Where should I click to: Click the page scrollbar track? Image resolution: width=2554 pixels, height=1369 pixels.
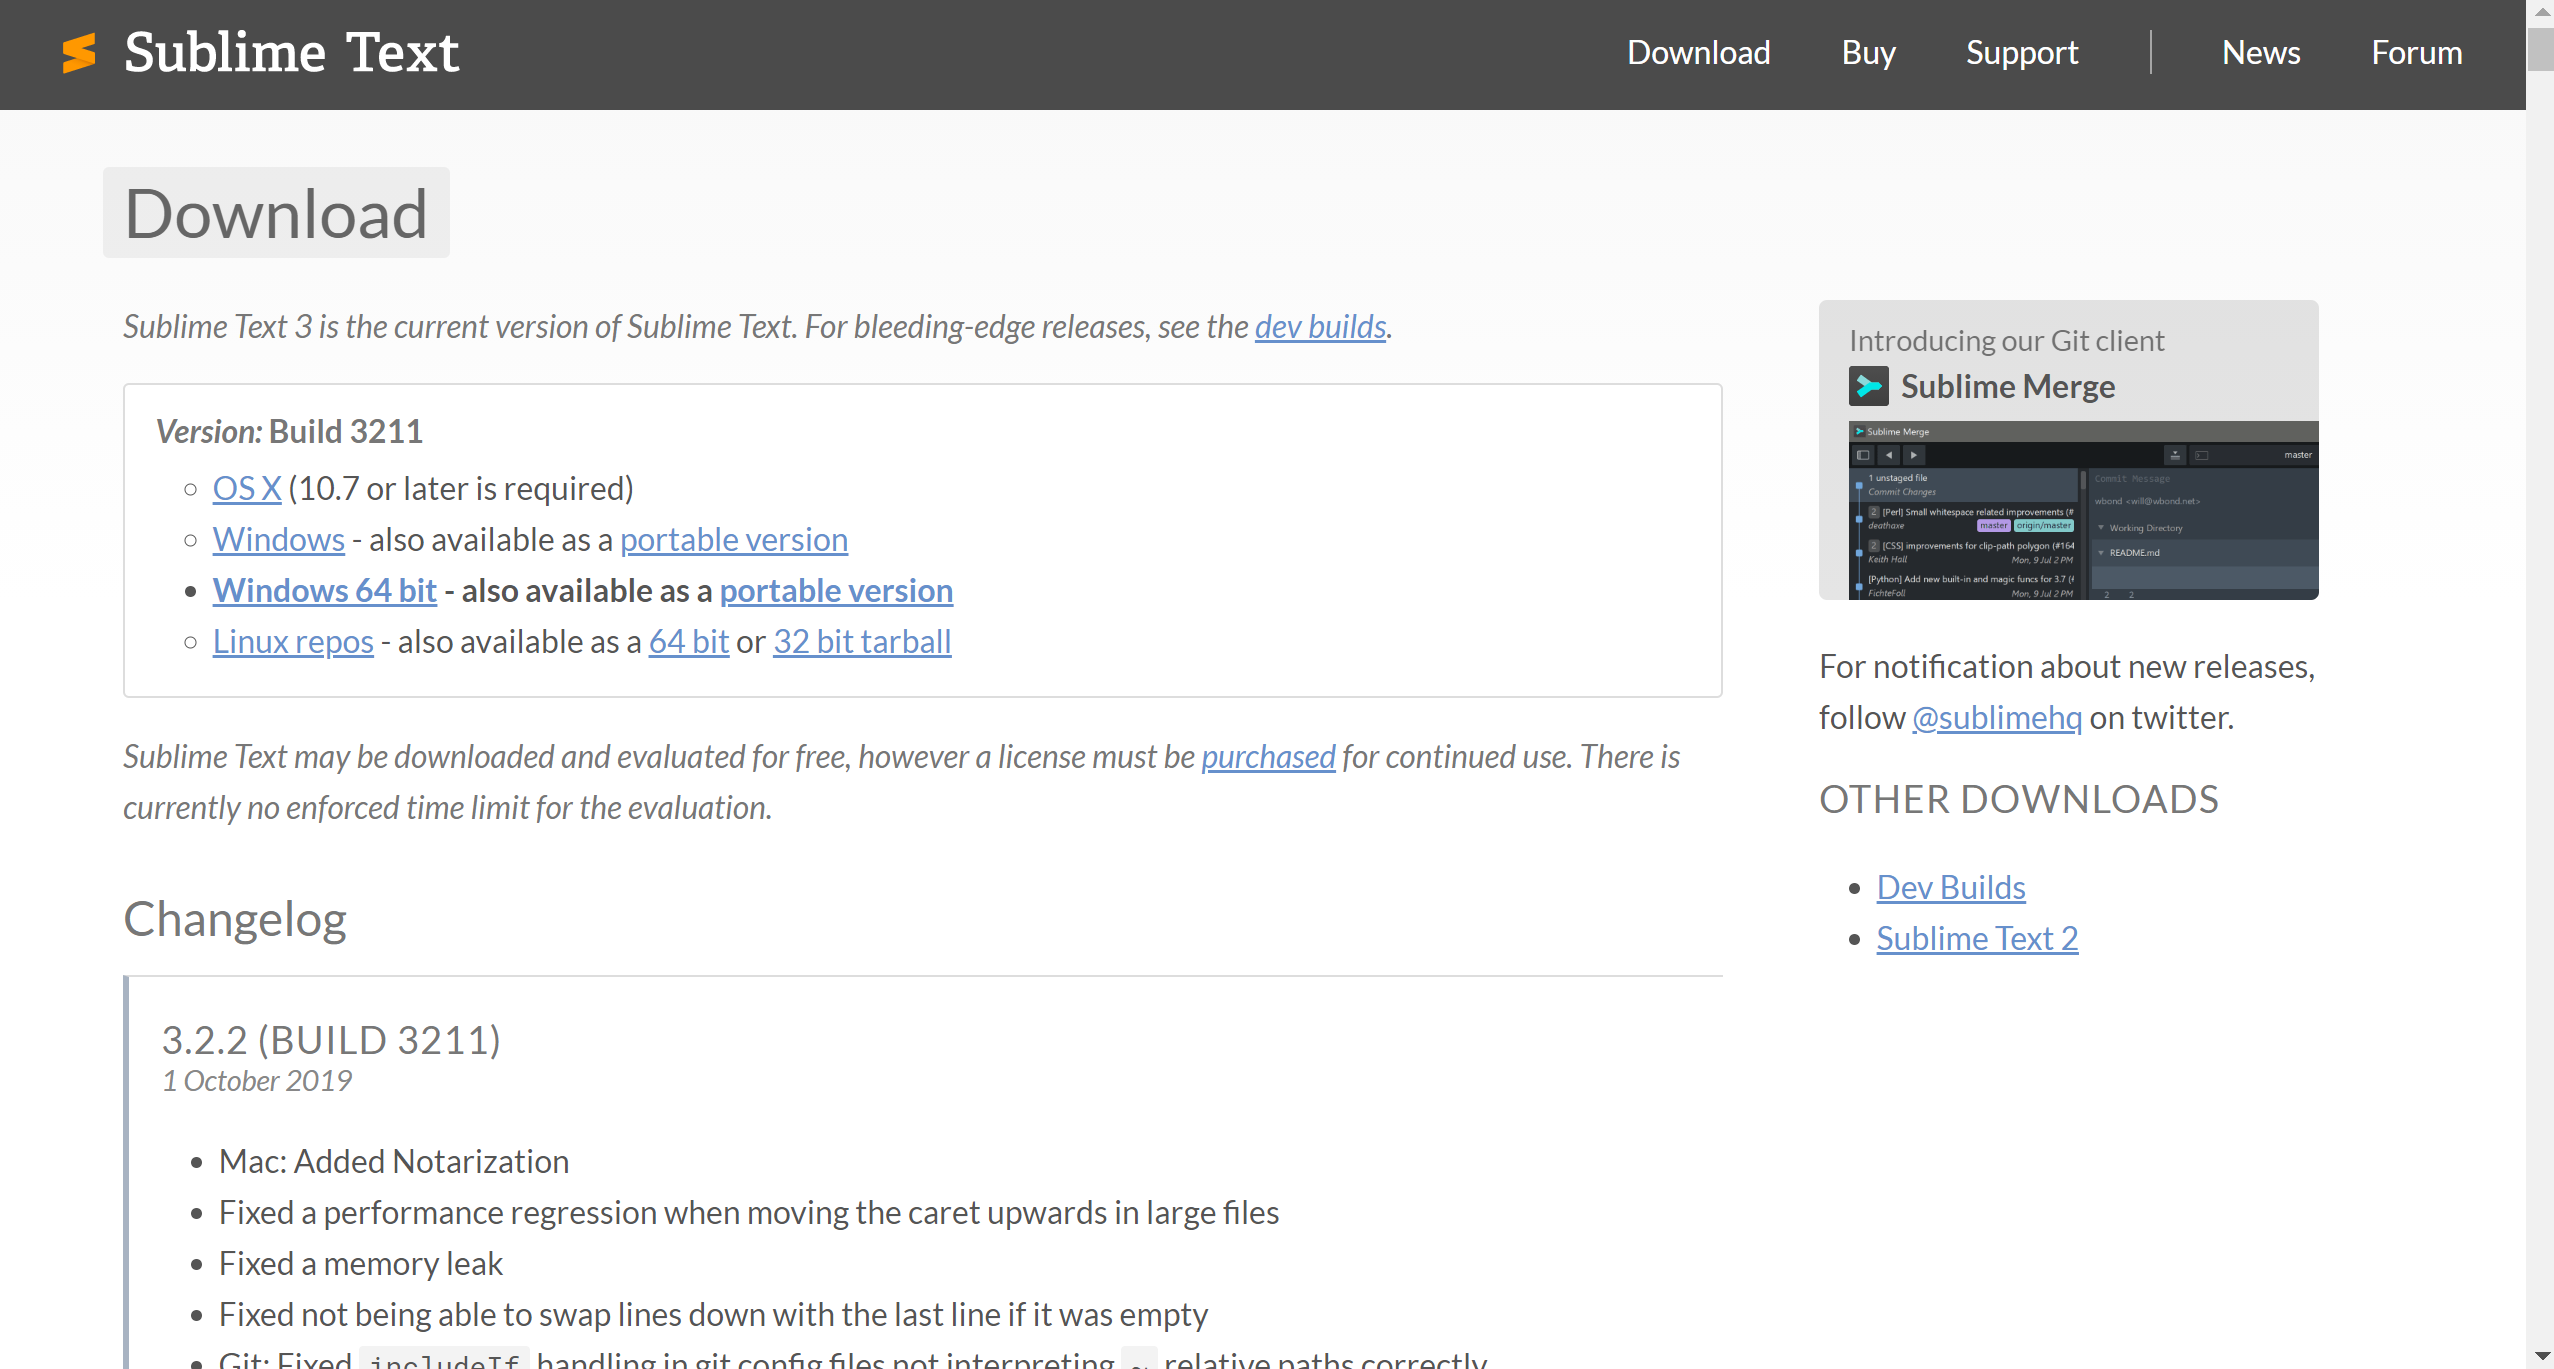pos(2539,700)
